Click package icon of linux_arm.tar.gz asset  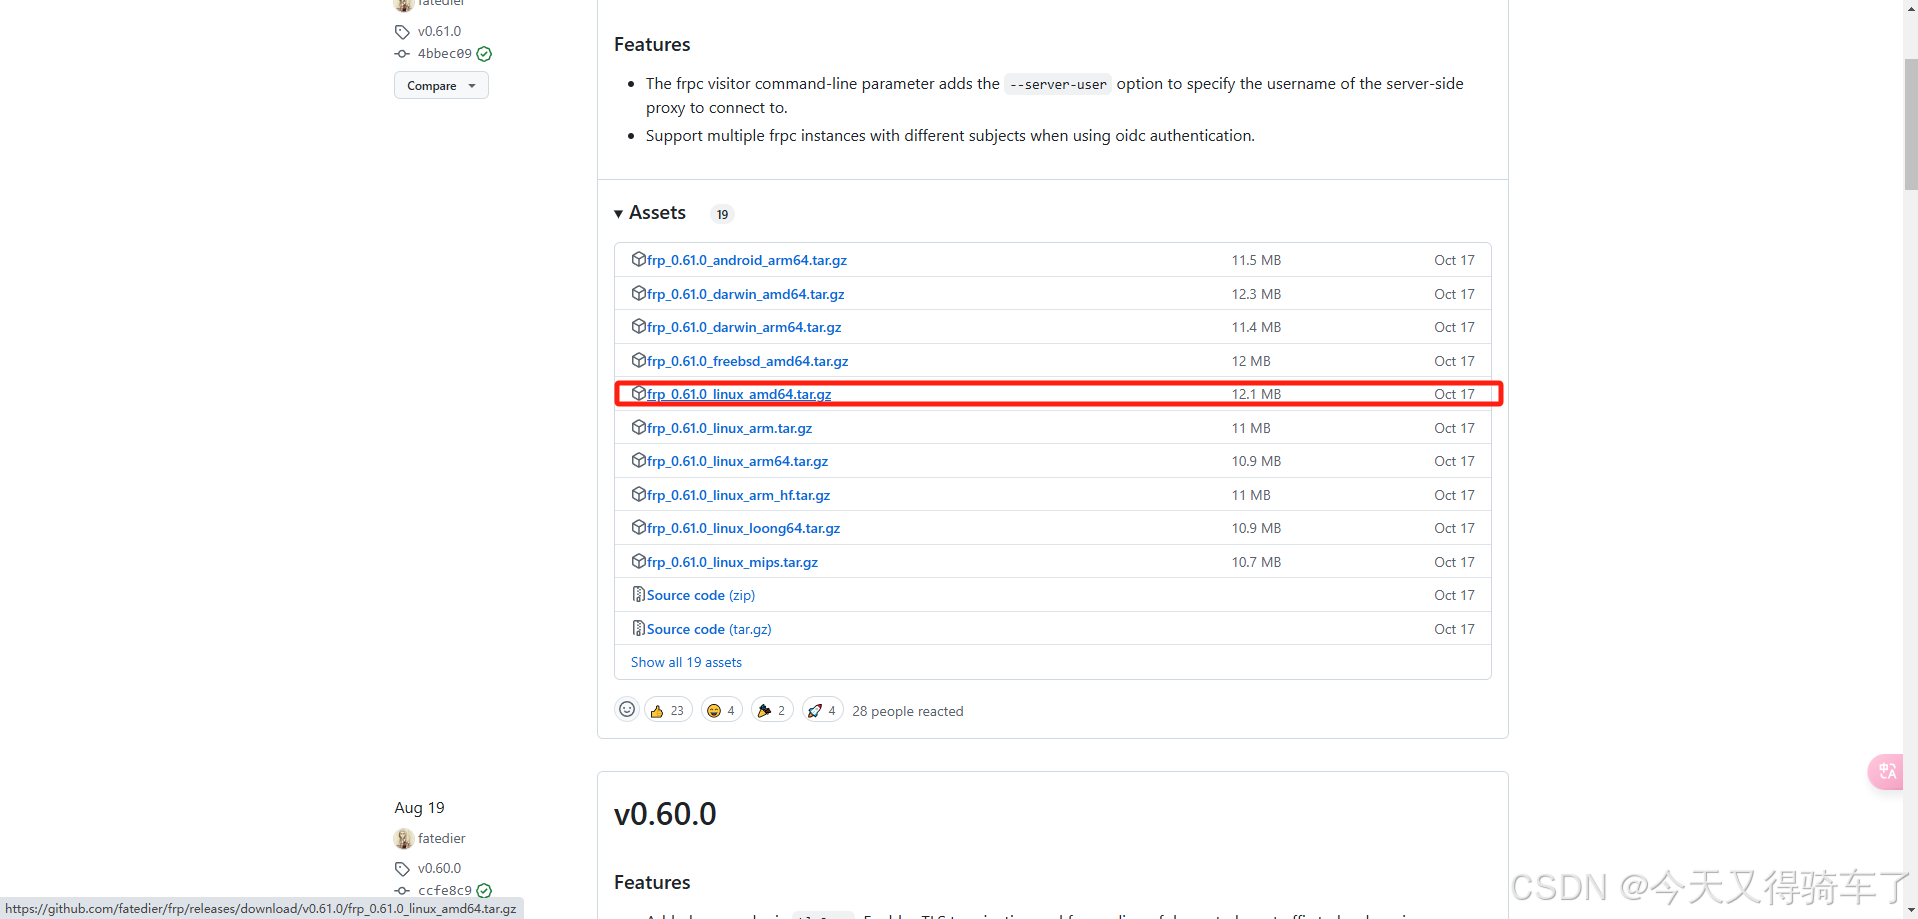[x=638, y=427]
